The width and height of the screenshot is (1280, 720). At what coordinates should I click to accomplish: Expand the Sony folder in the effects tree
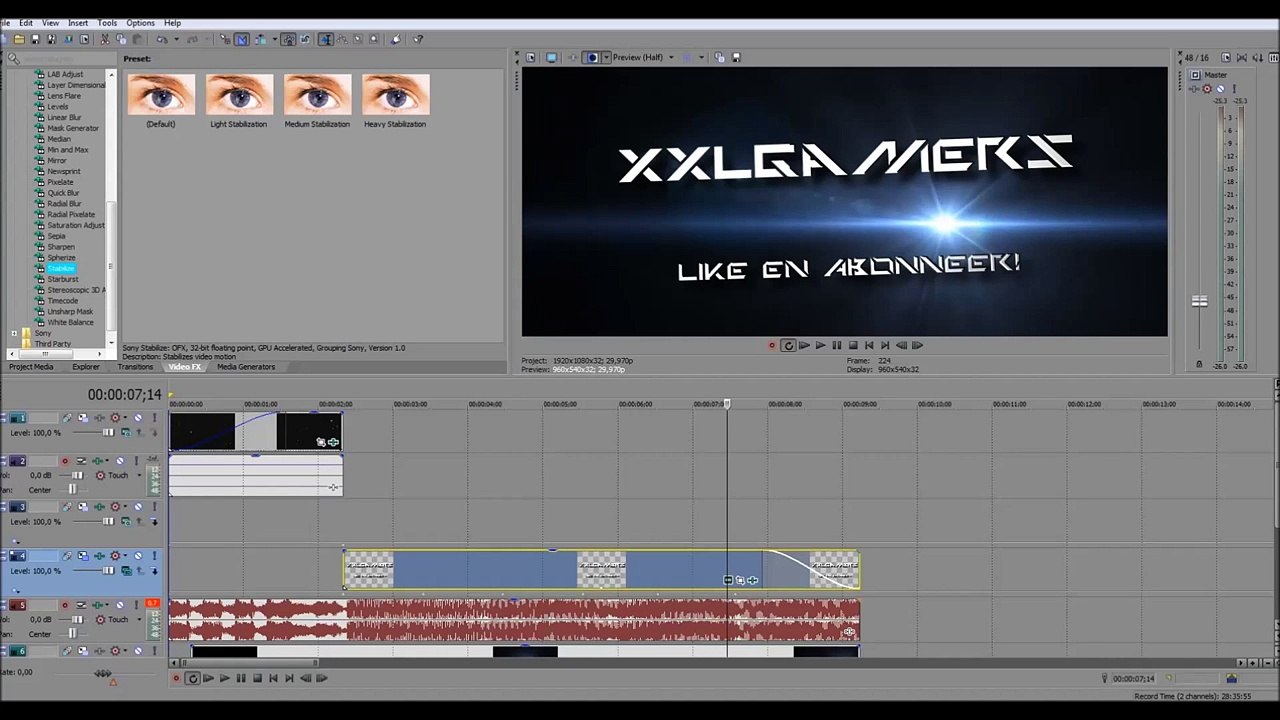(x=14, y=333)
